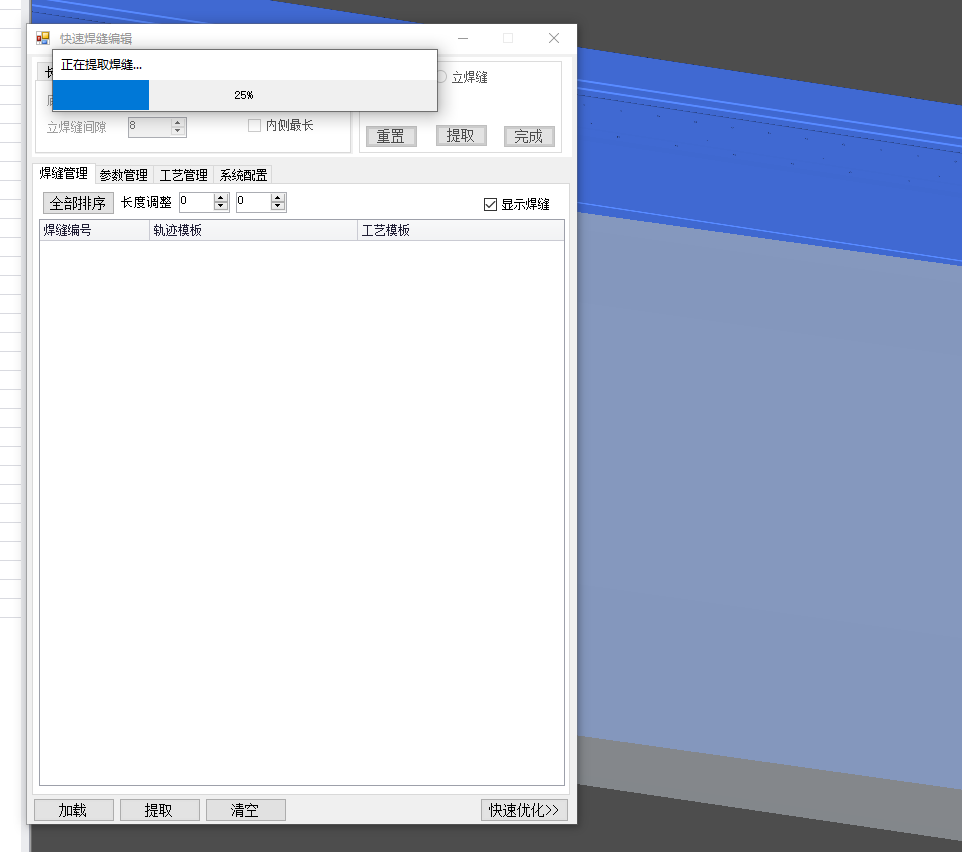Click the first 长度调整 value field
This screenshot has height=852, width=962.
coord(197,202)
